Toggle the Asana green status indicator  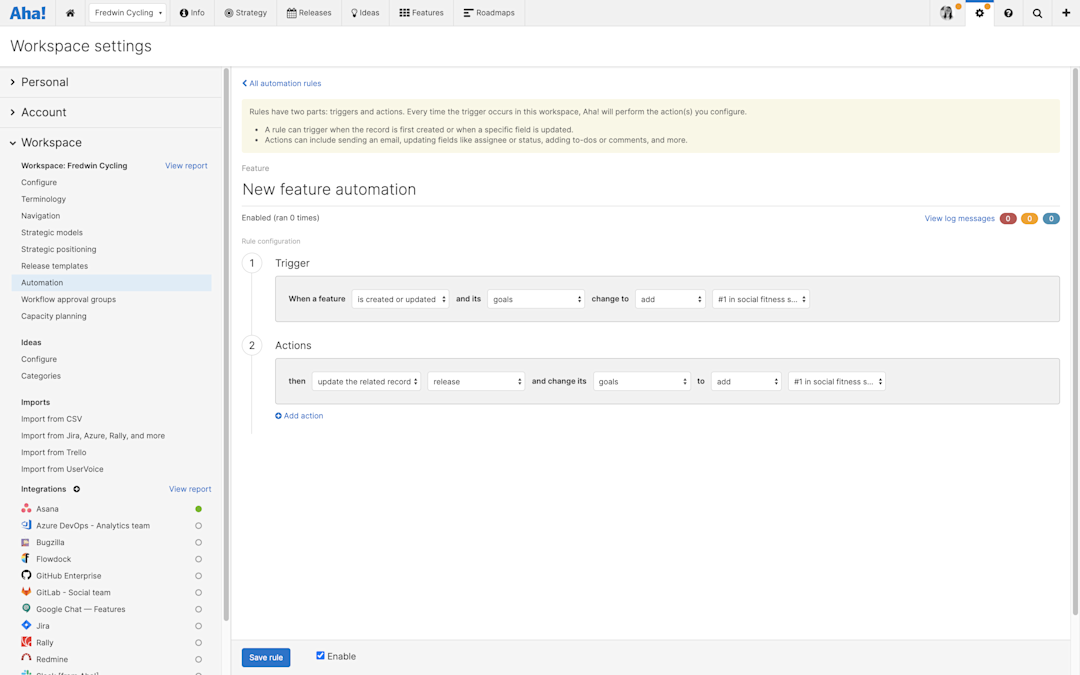click(198, 509)
